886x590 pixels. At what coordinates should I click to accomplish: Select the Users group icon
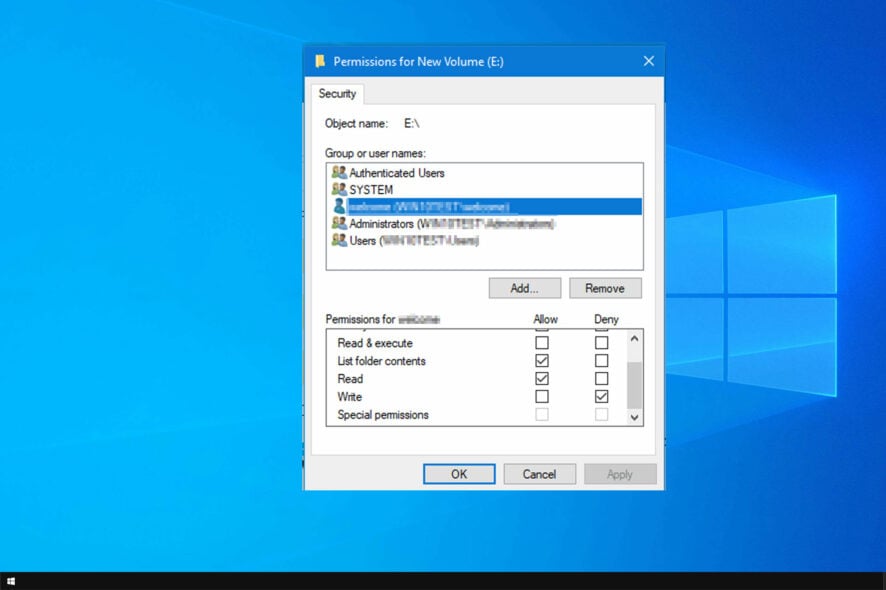coord(338,240)
